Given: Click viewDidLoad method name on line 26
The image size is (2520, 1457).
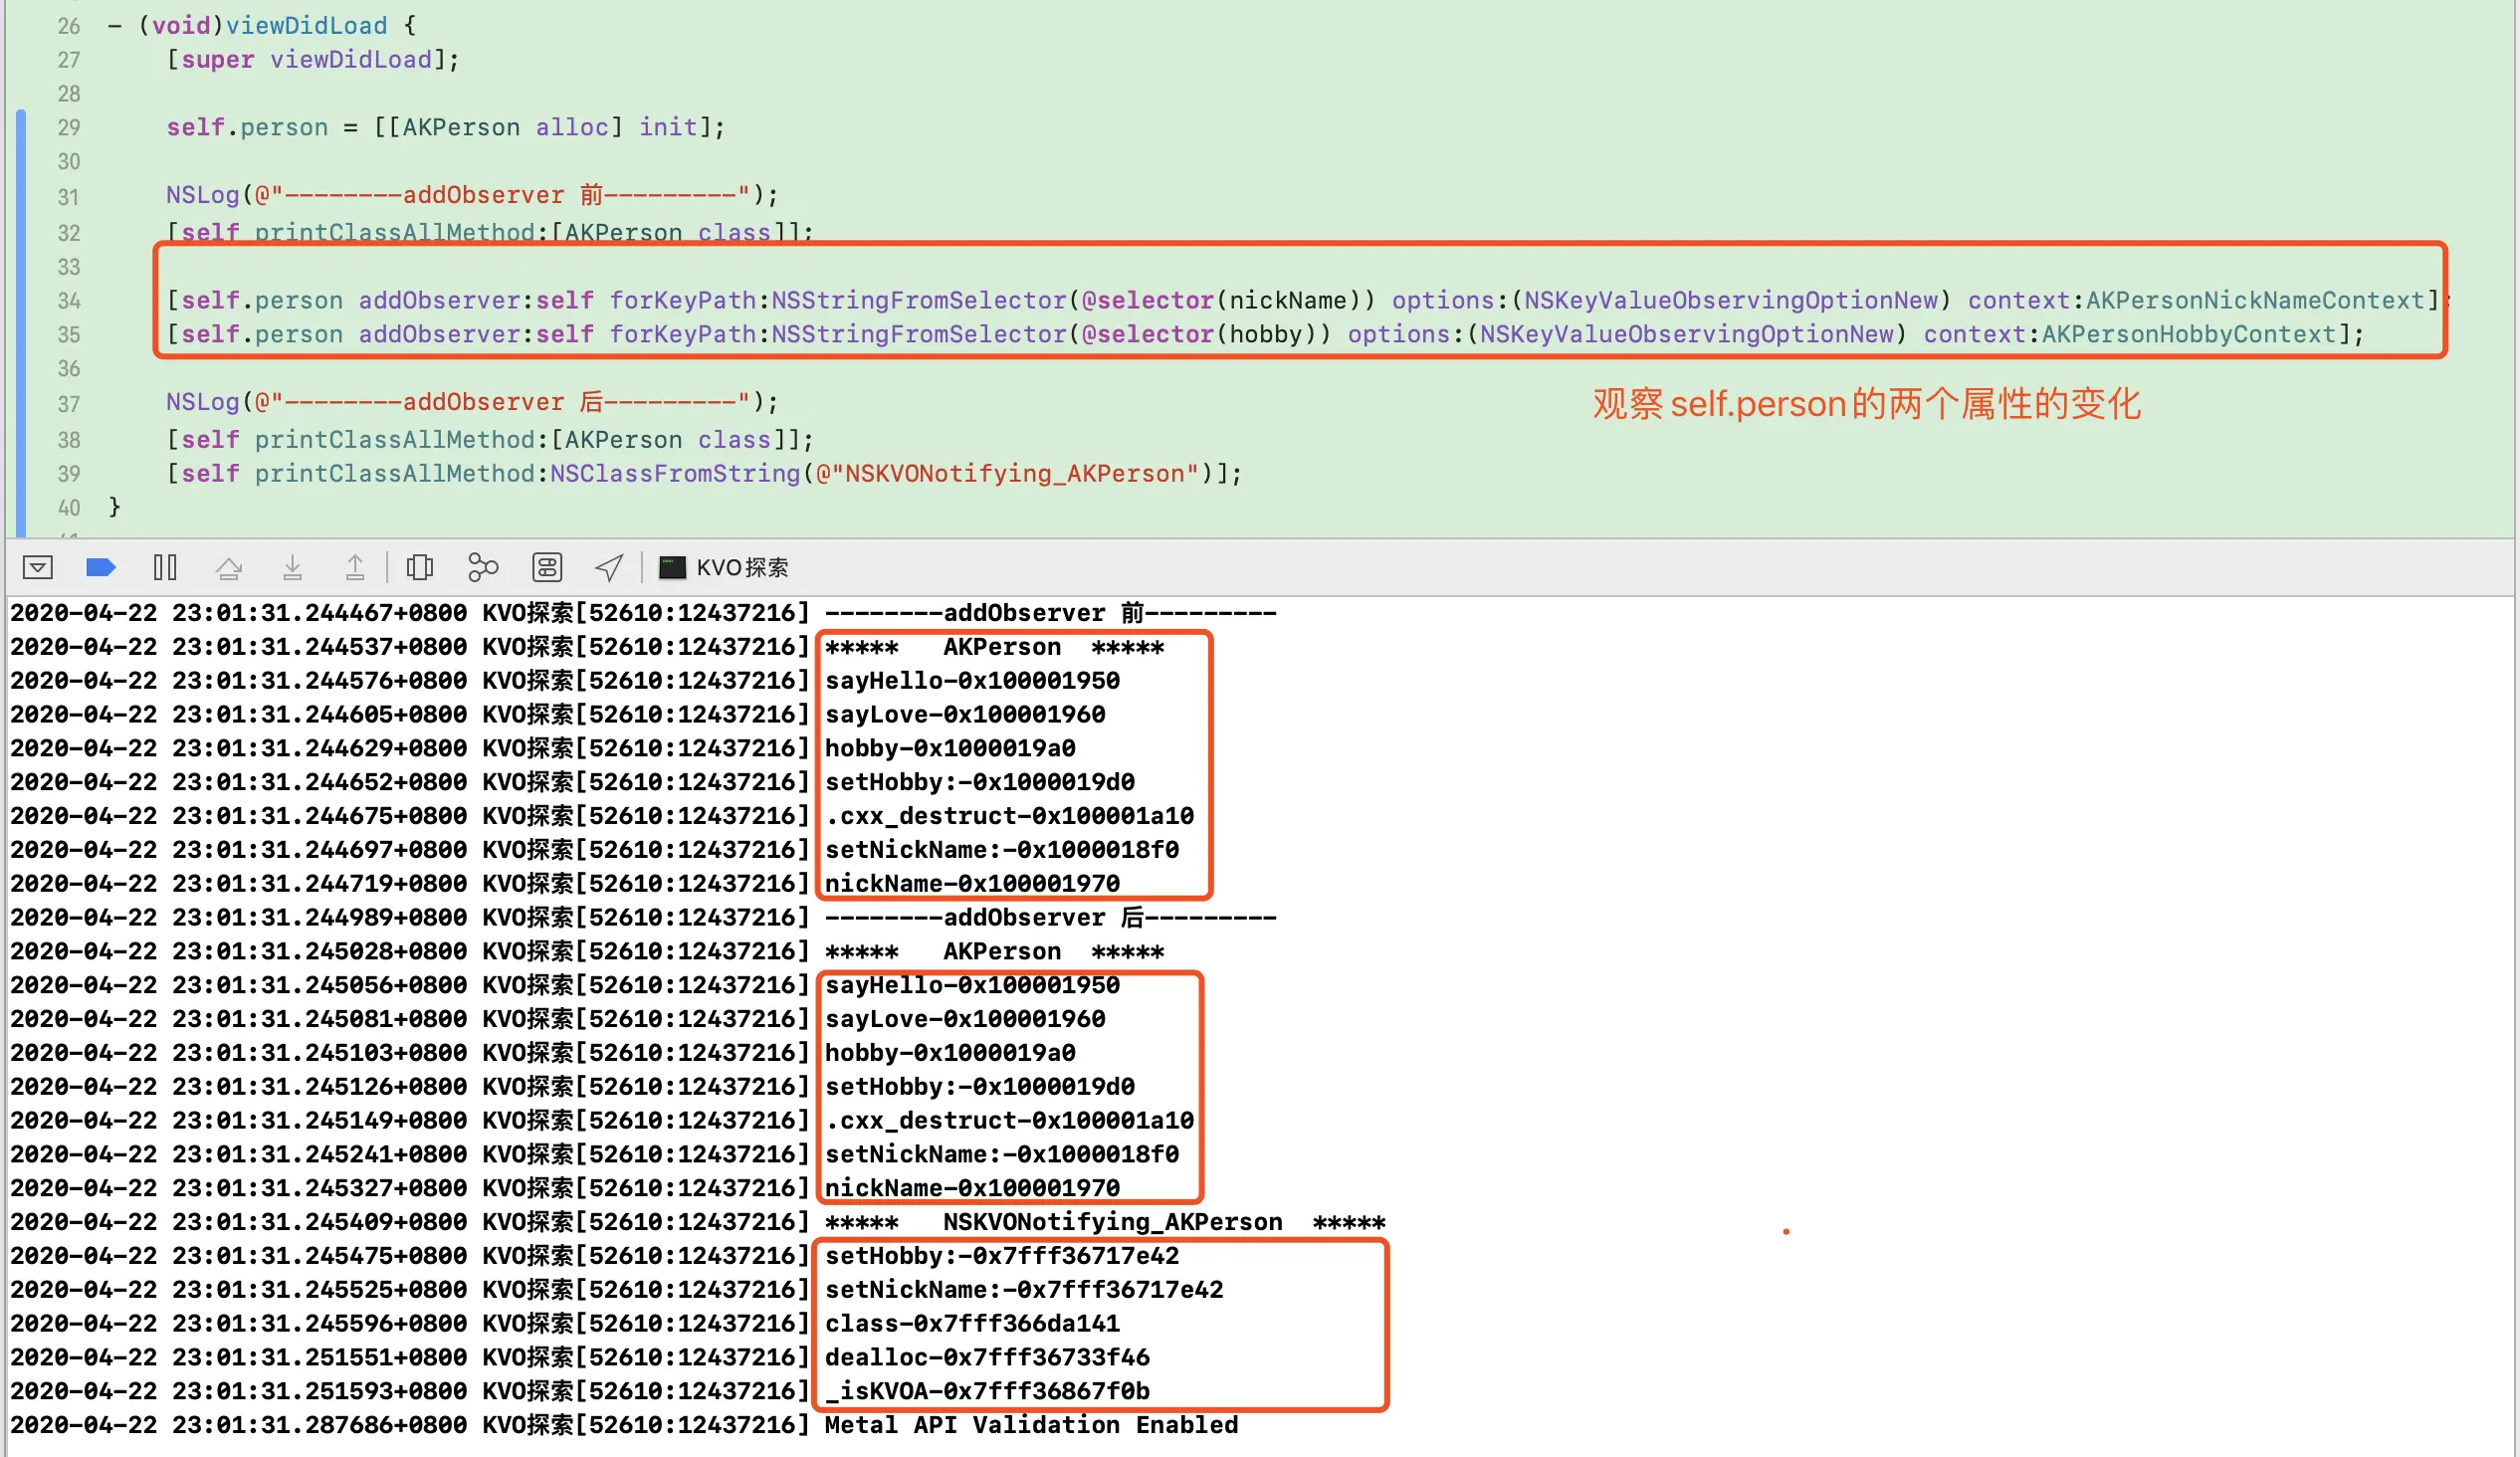Looking at the screenshot, I should pyautogui.click(x=306, y=26).
